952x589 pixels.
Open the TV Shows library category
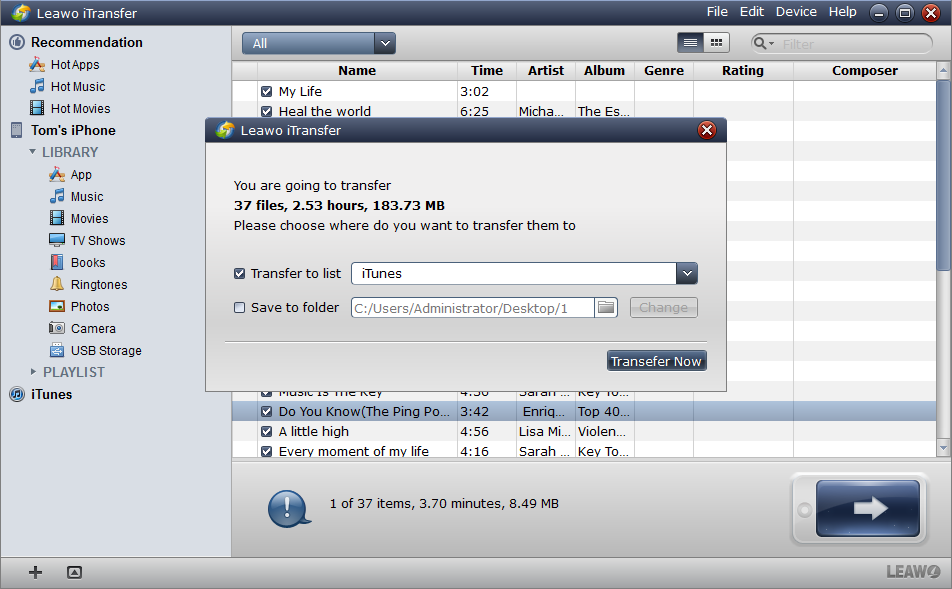(x=98, y=240)
